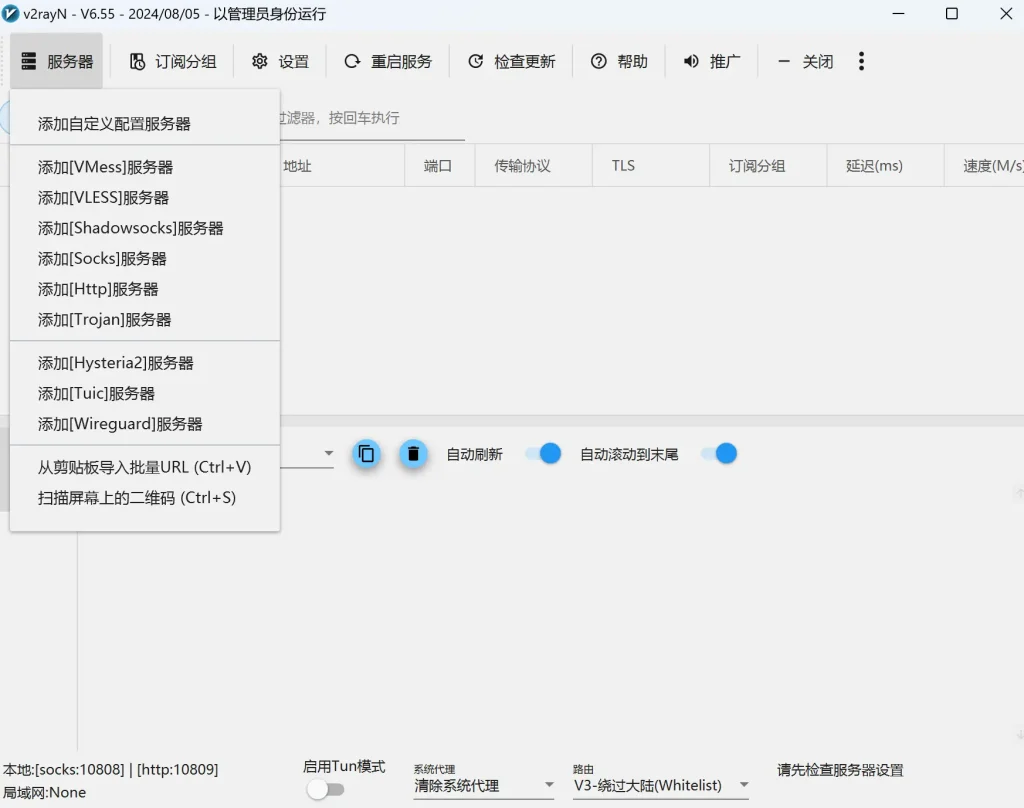Click the trash clear-log icon button
This screenshot has height=808, width=1024.
pos(413,454)
